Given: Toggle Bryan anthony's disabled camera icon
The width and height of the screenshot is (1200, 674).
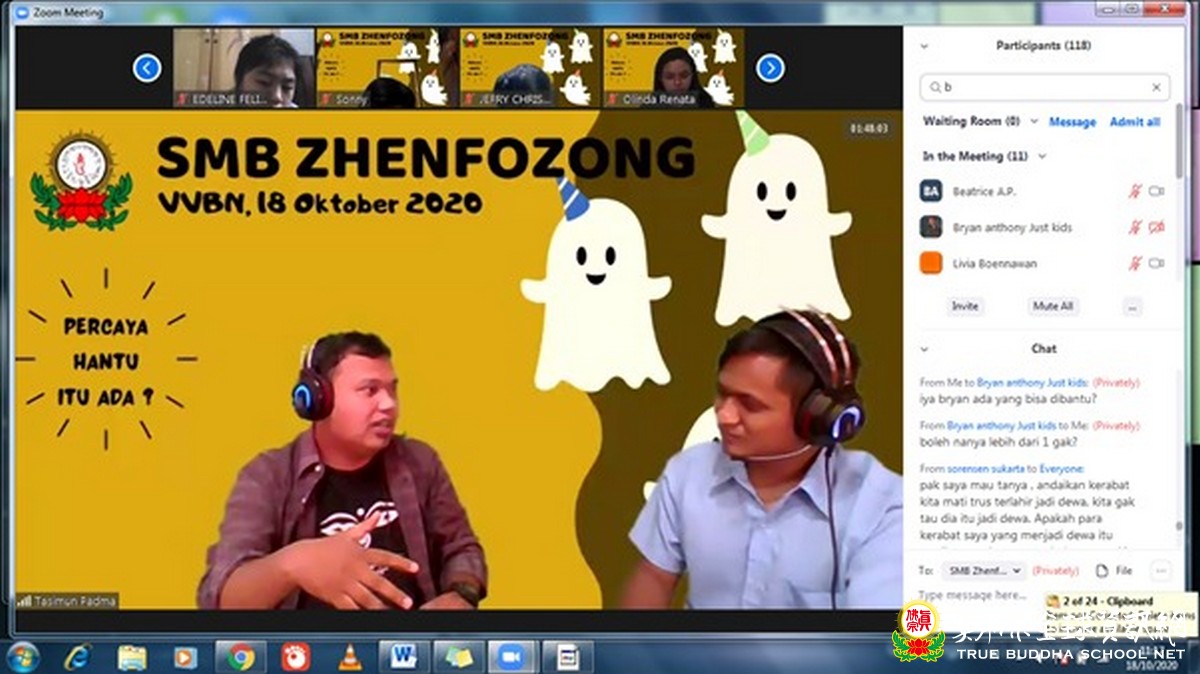Looking at the screenshot, I should coord(1156,227).
